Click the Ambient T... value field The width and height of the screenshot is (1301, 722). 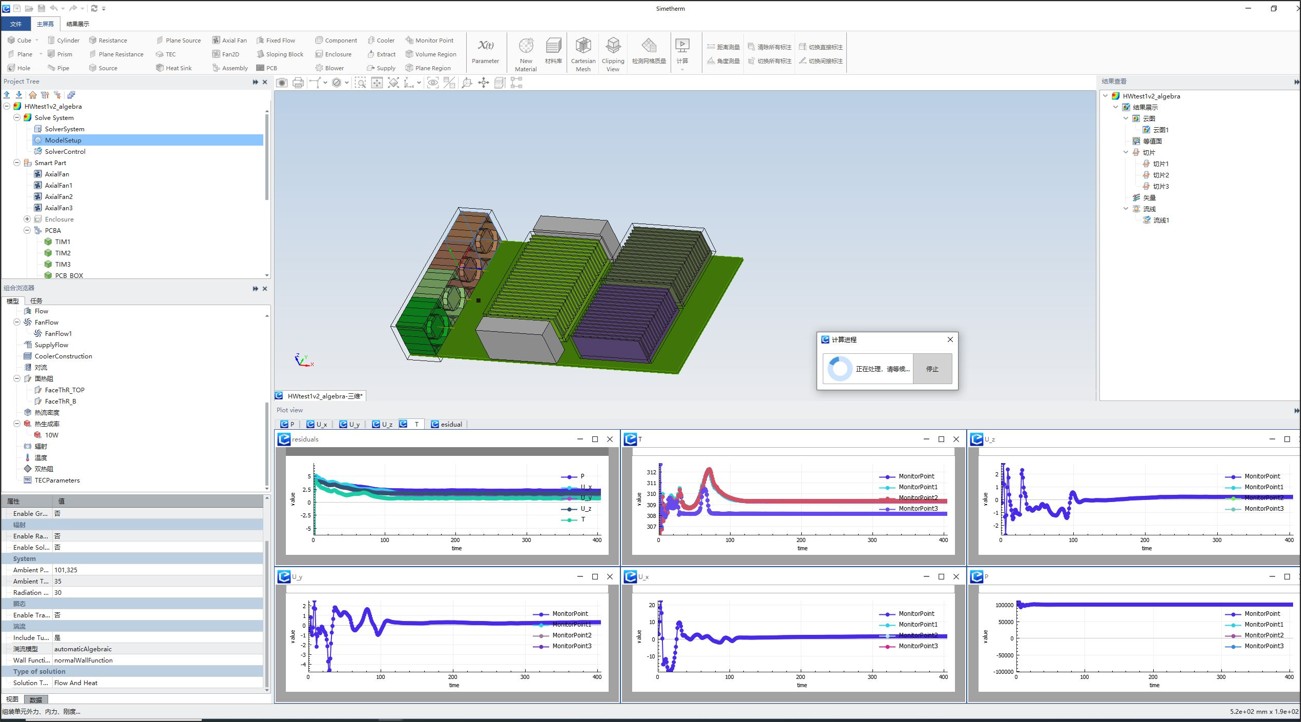pyautogui.click(x=159, y=581)
